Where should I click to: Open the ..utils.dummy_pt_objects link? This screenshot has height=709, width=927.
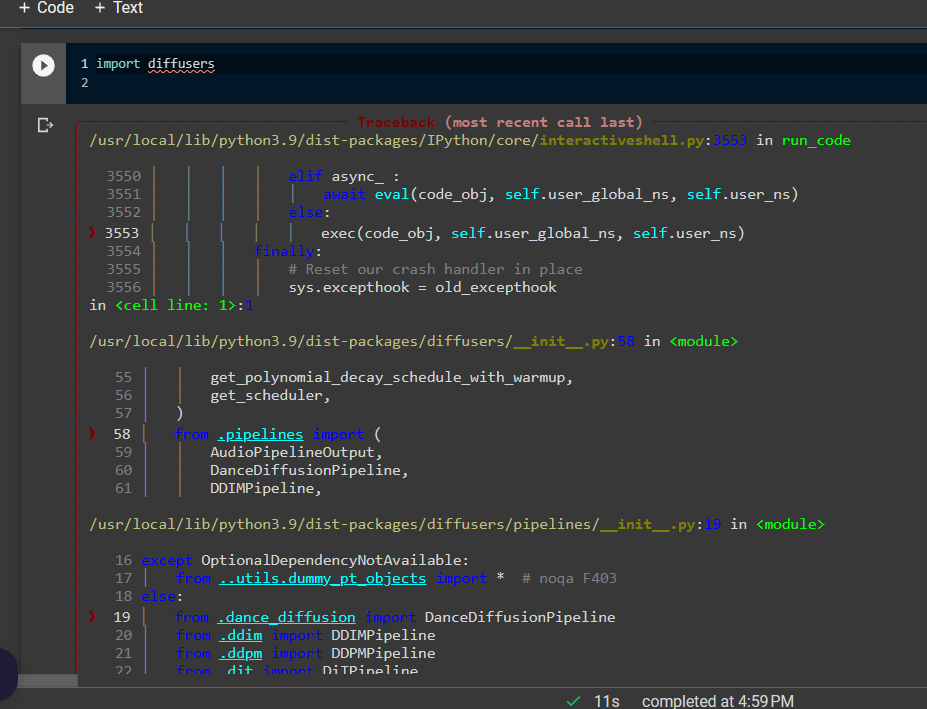(x=322, y=578)
